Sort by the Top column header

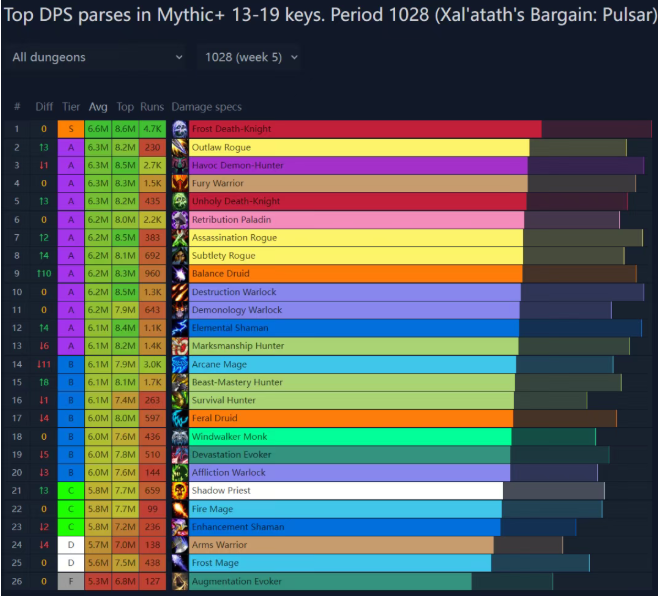point(125,107)
